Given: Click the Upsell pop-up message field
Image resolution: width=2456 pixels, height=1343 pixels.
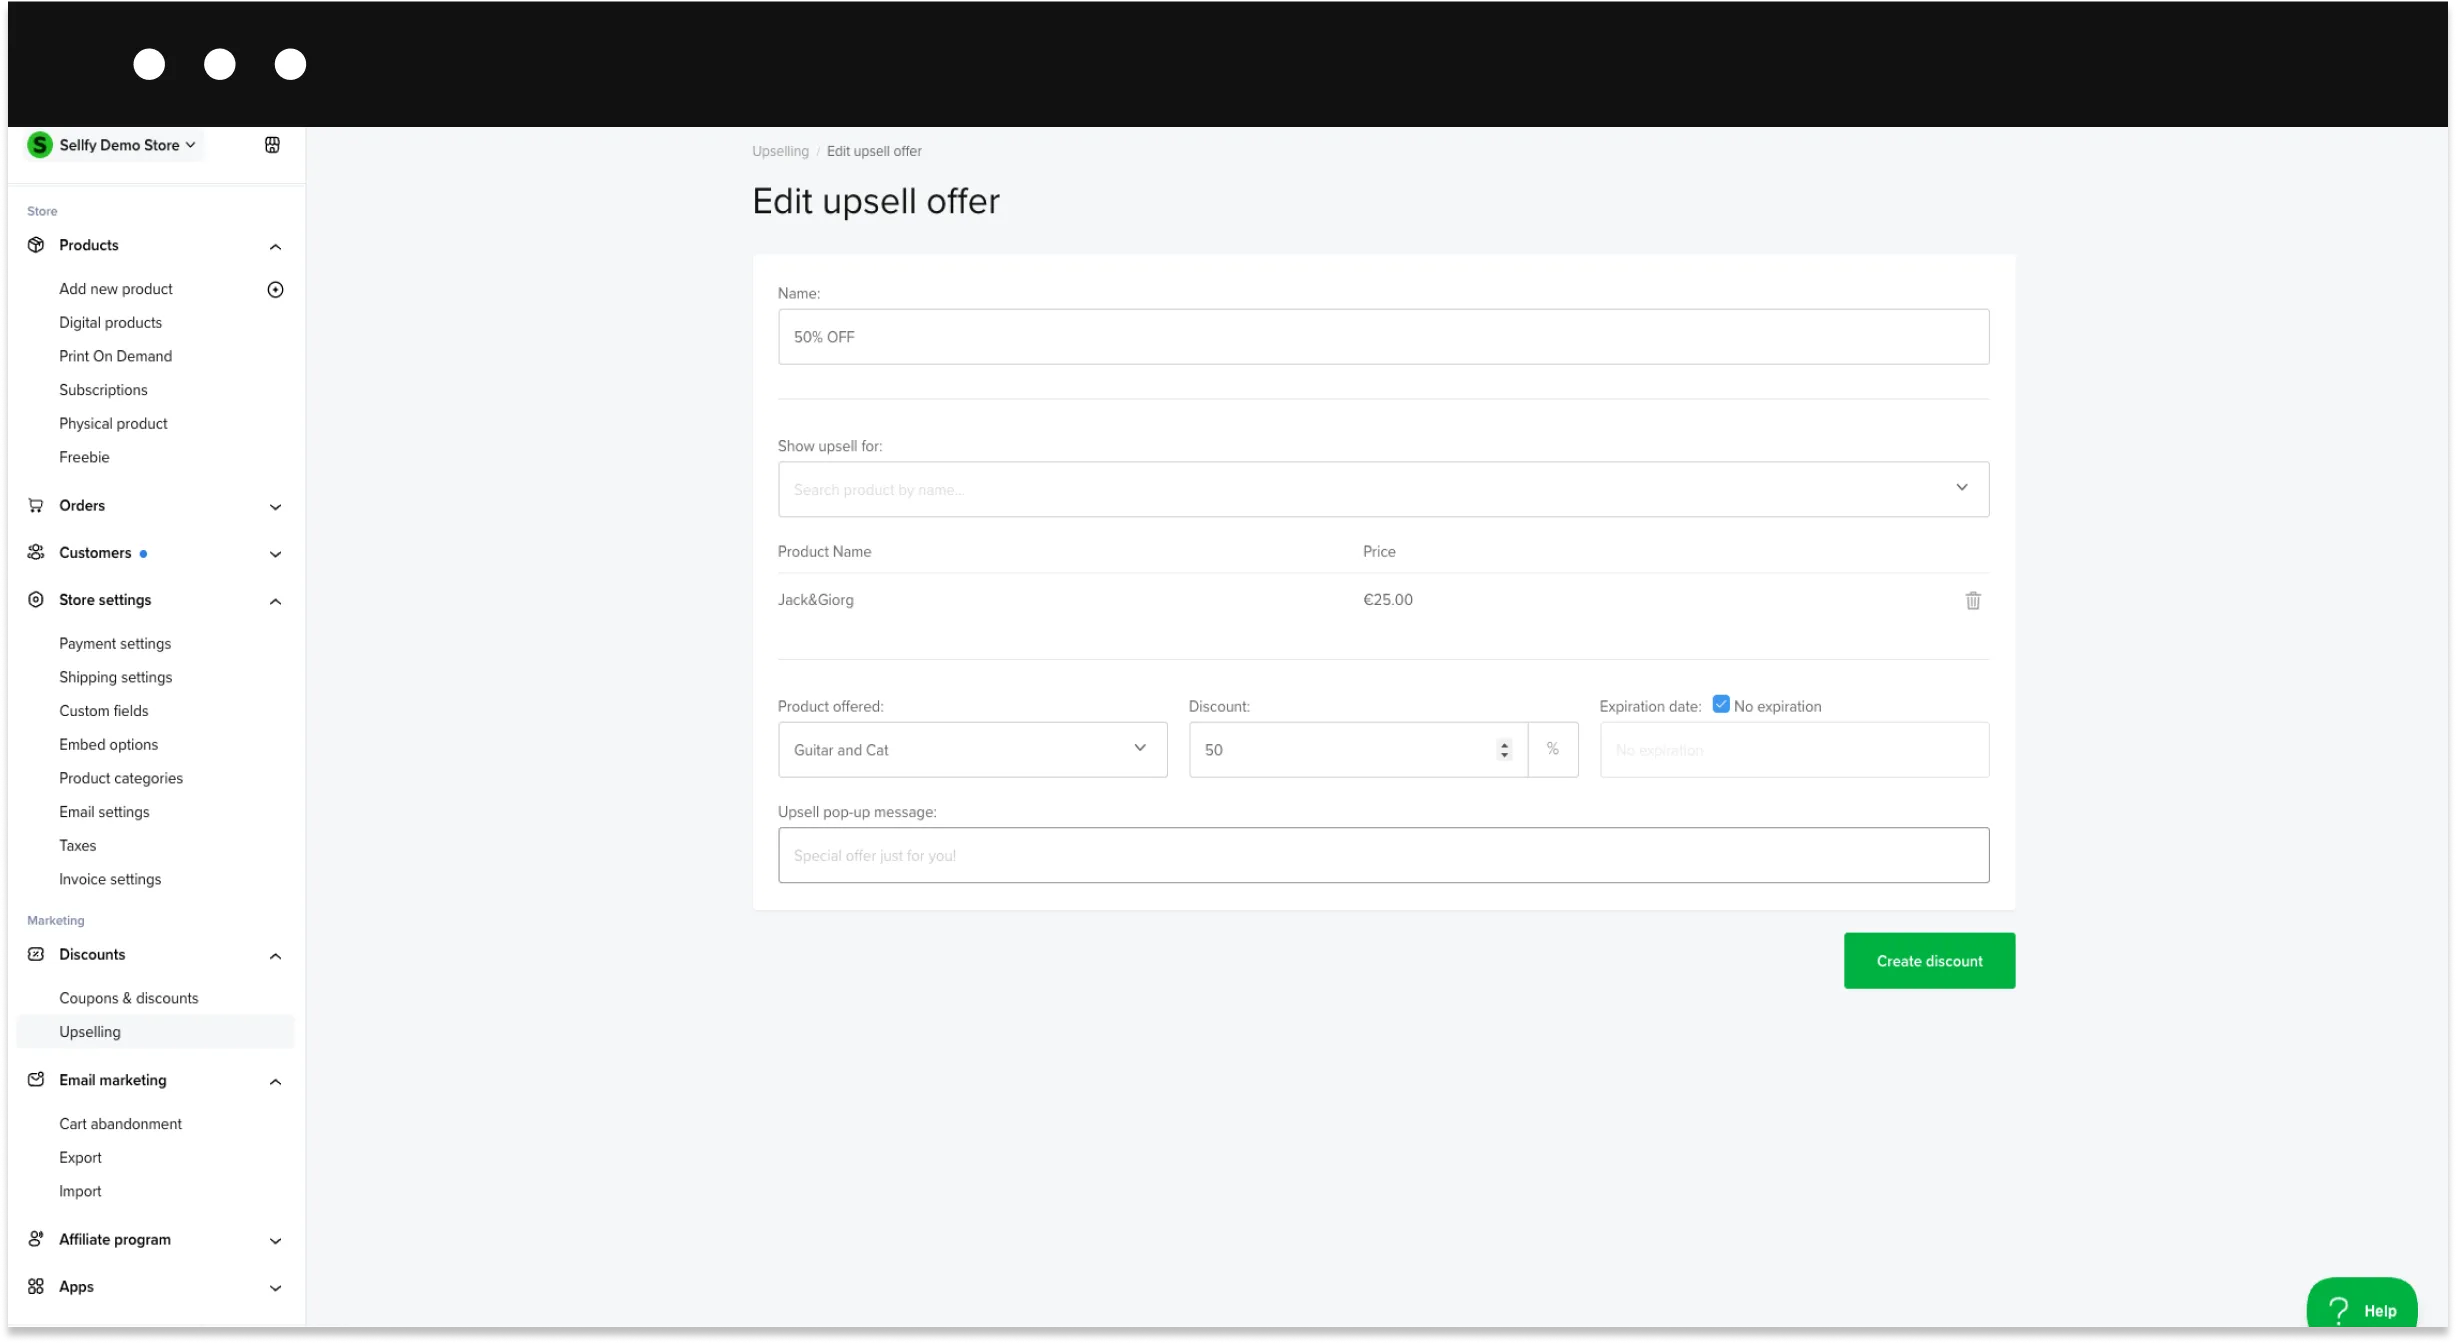Looking at the screenshot, I should (1383, 856).
